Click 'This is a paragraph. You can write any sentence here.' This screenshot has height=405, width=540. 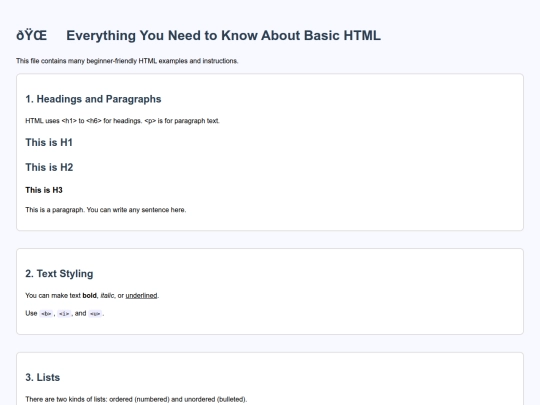click(x=105, y=210)
